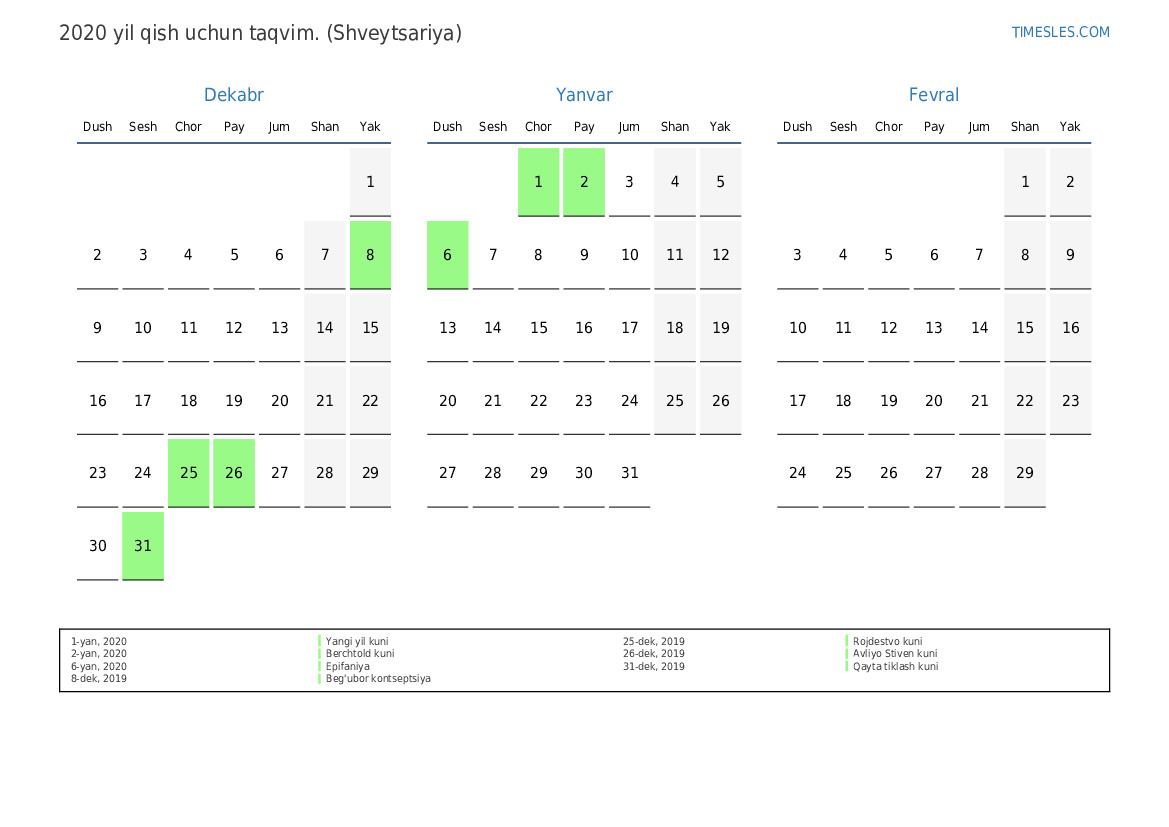Click the 8-dek, 2019 legend date
This screenshot has height=827, width=1169.
point(99,679)
